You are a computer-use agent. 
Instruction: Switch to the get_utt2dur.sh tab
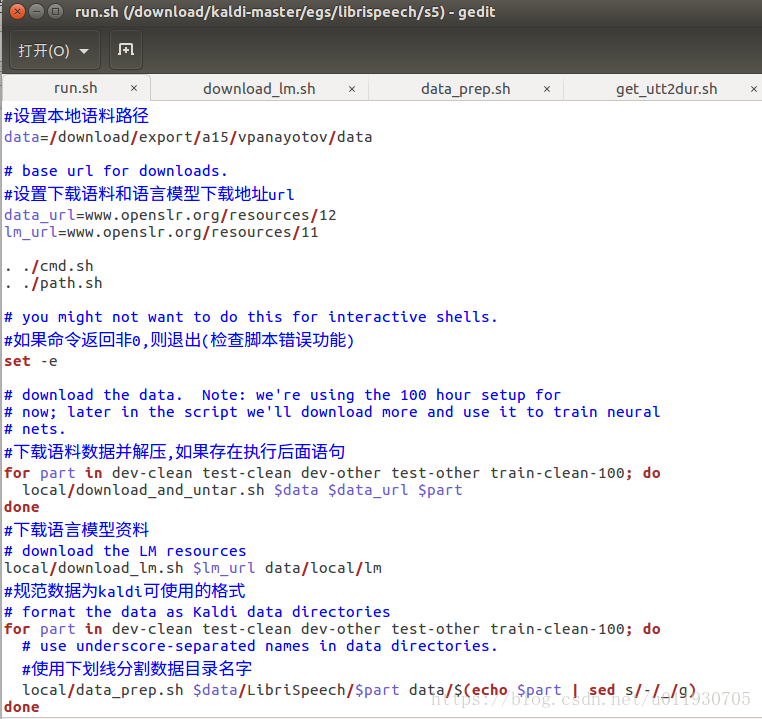[x=666, y=89]
